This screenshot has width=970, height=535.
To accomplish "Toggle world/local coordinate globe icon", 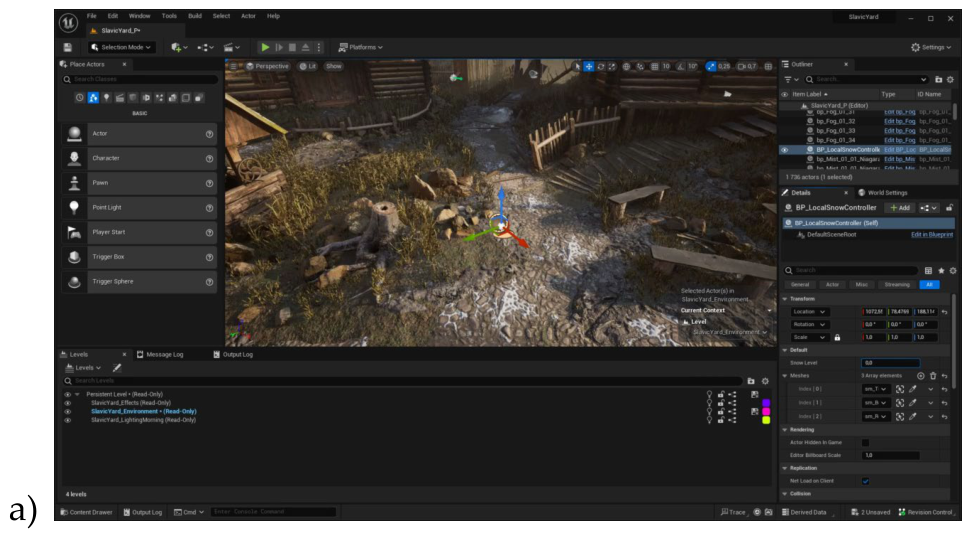I will click(627, 66).
